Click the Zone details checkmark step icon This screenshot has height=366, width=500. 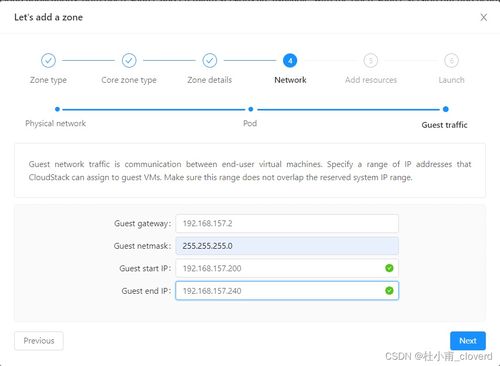pyautogui.click(x=210, y=61)
